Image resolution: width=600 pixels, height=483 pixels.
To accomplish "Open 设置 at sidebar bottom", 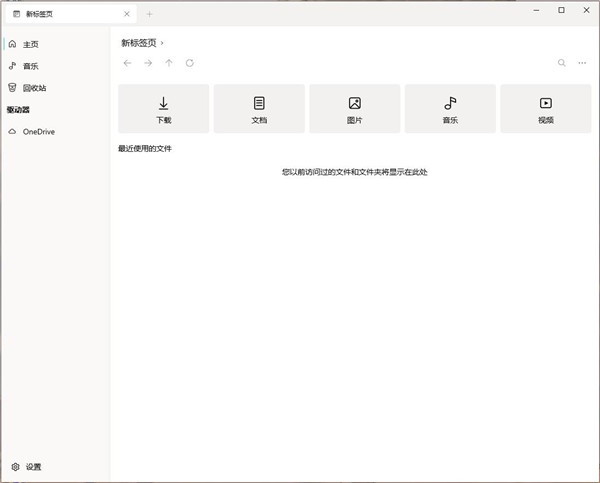I will pyautogui.click(x=56, y=467).
